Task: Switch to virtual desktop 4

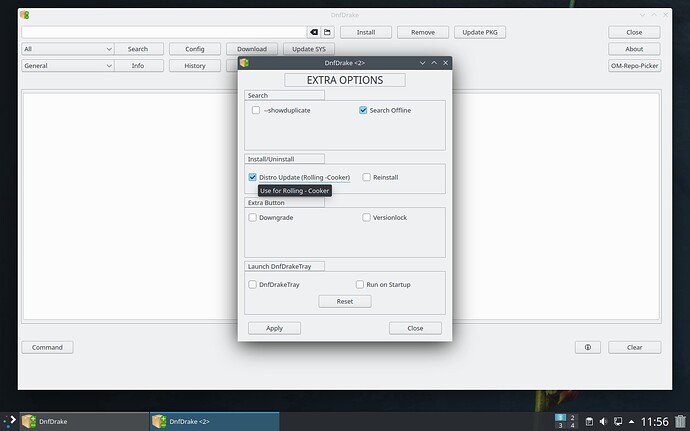Action: (572, 425)
